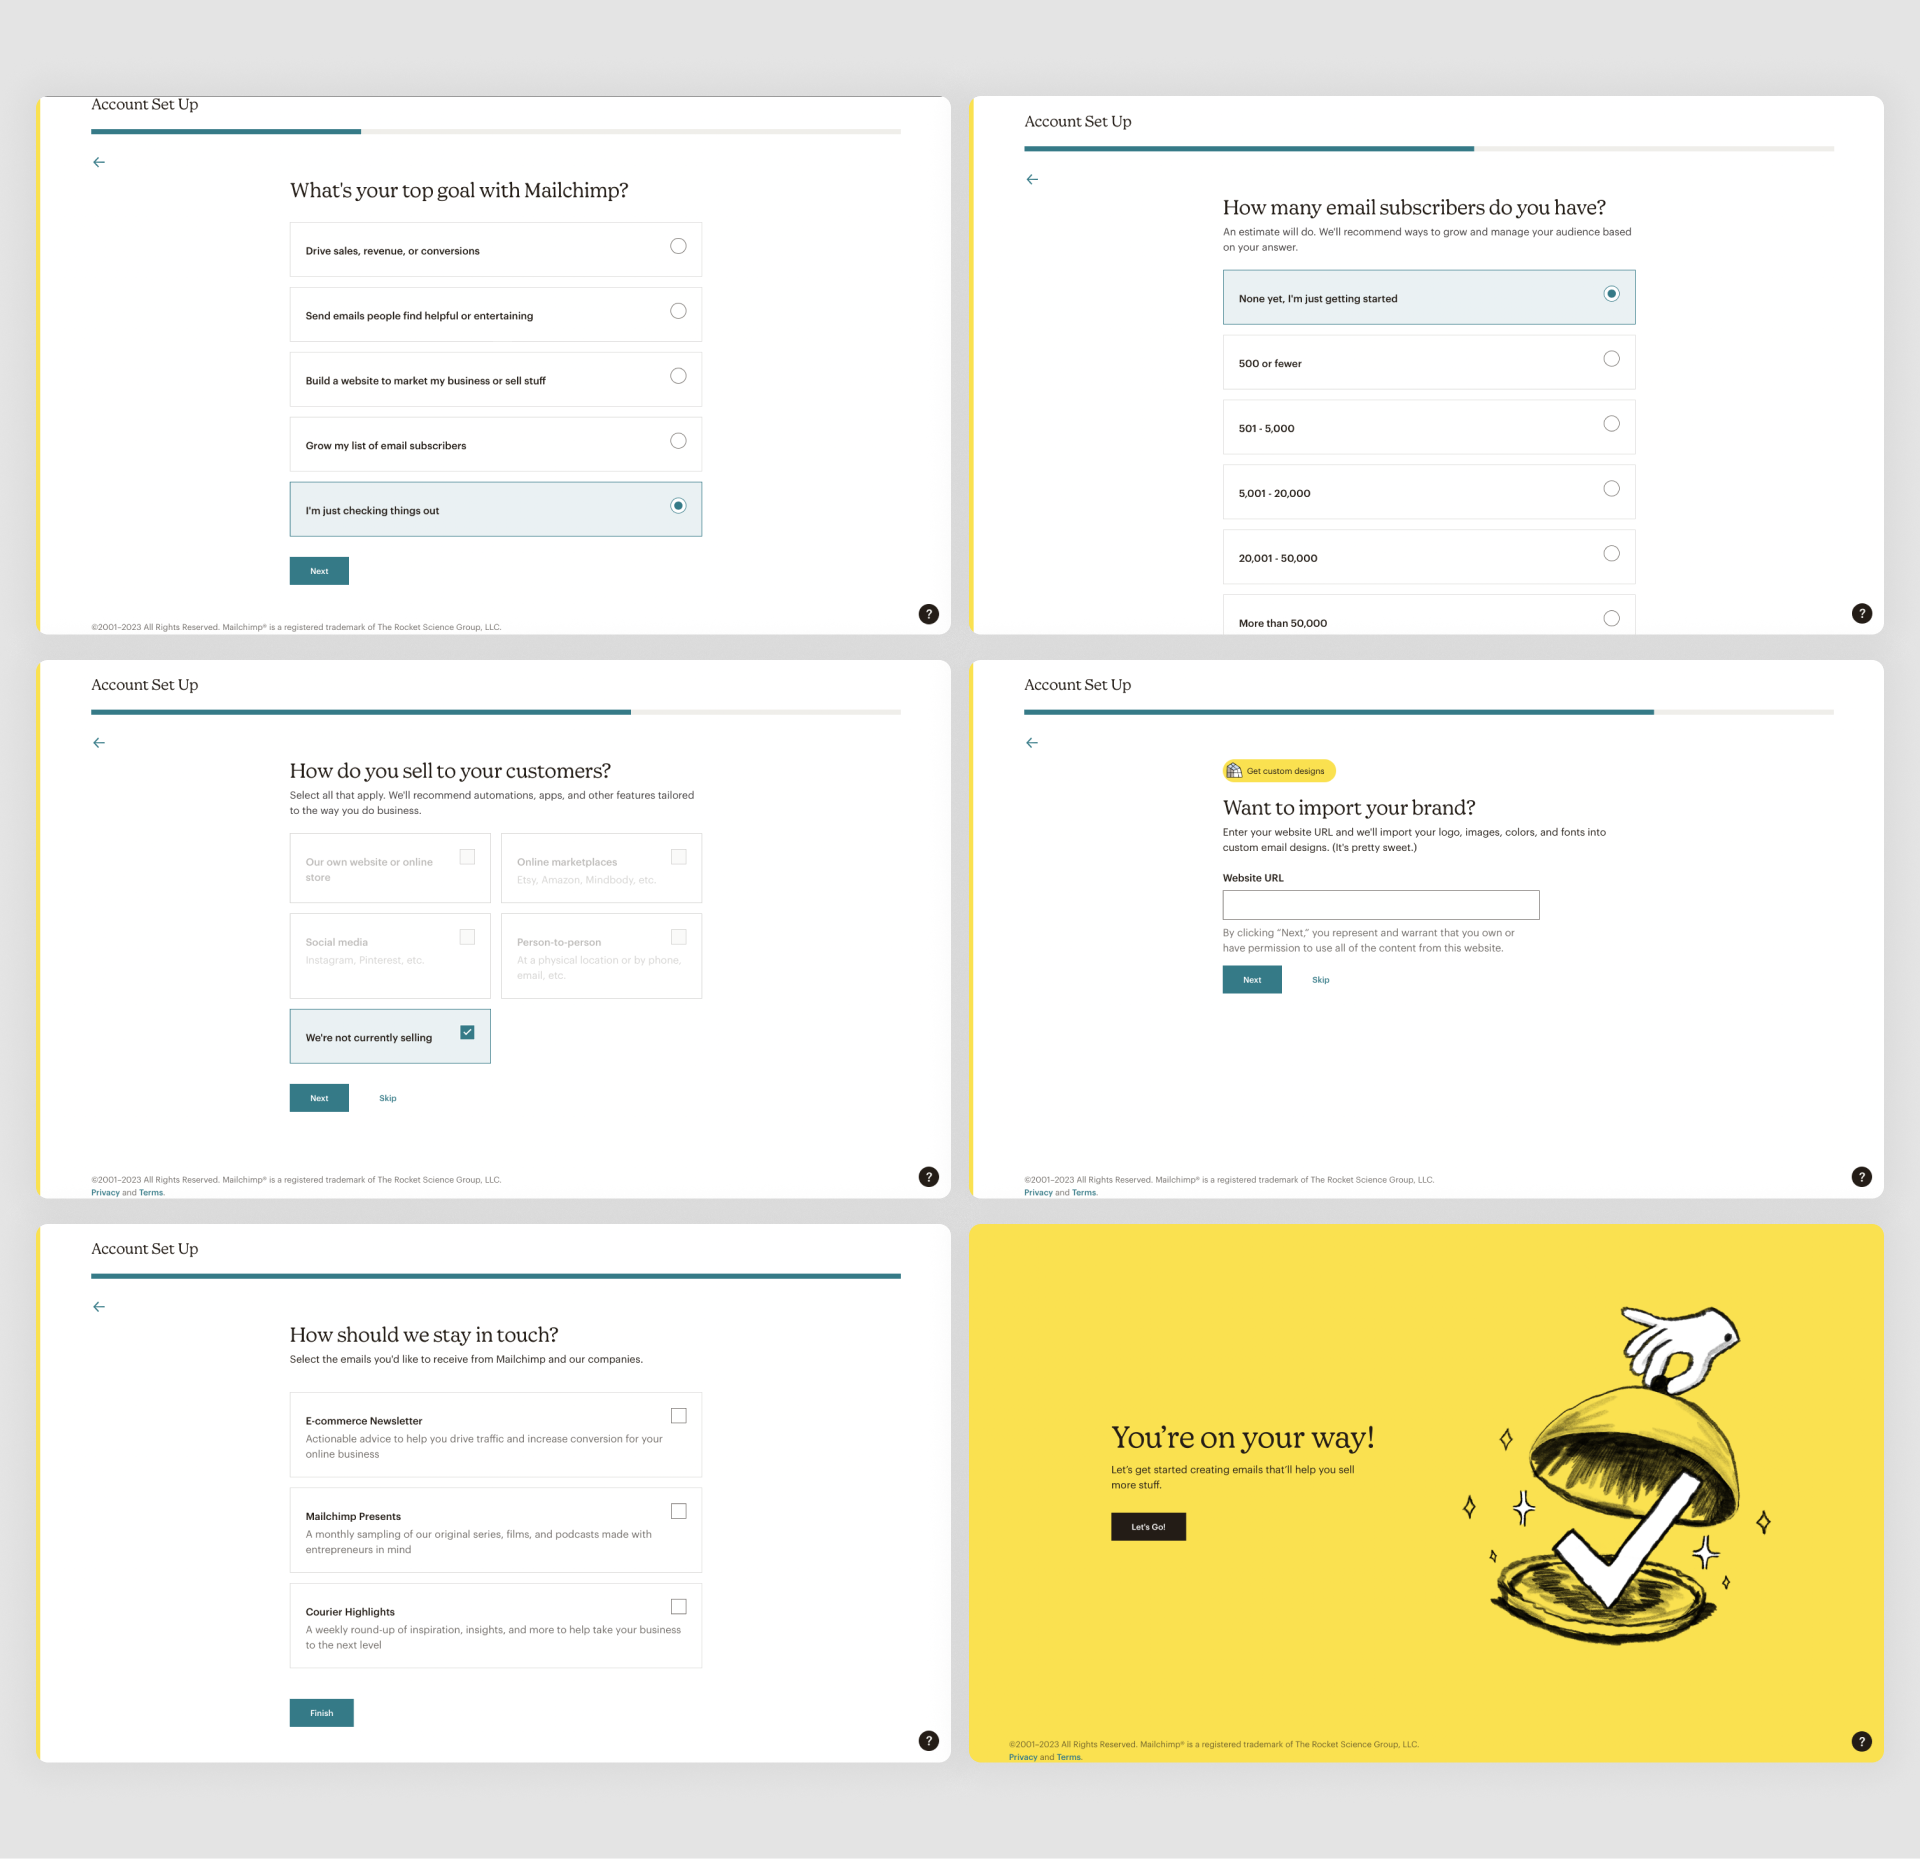Viewport: 1920px width, 1859px height.
Task: Click the 'Next' button on goal screen
Action: point(319,569)
